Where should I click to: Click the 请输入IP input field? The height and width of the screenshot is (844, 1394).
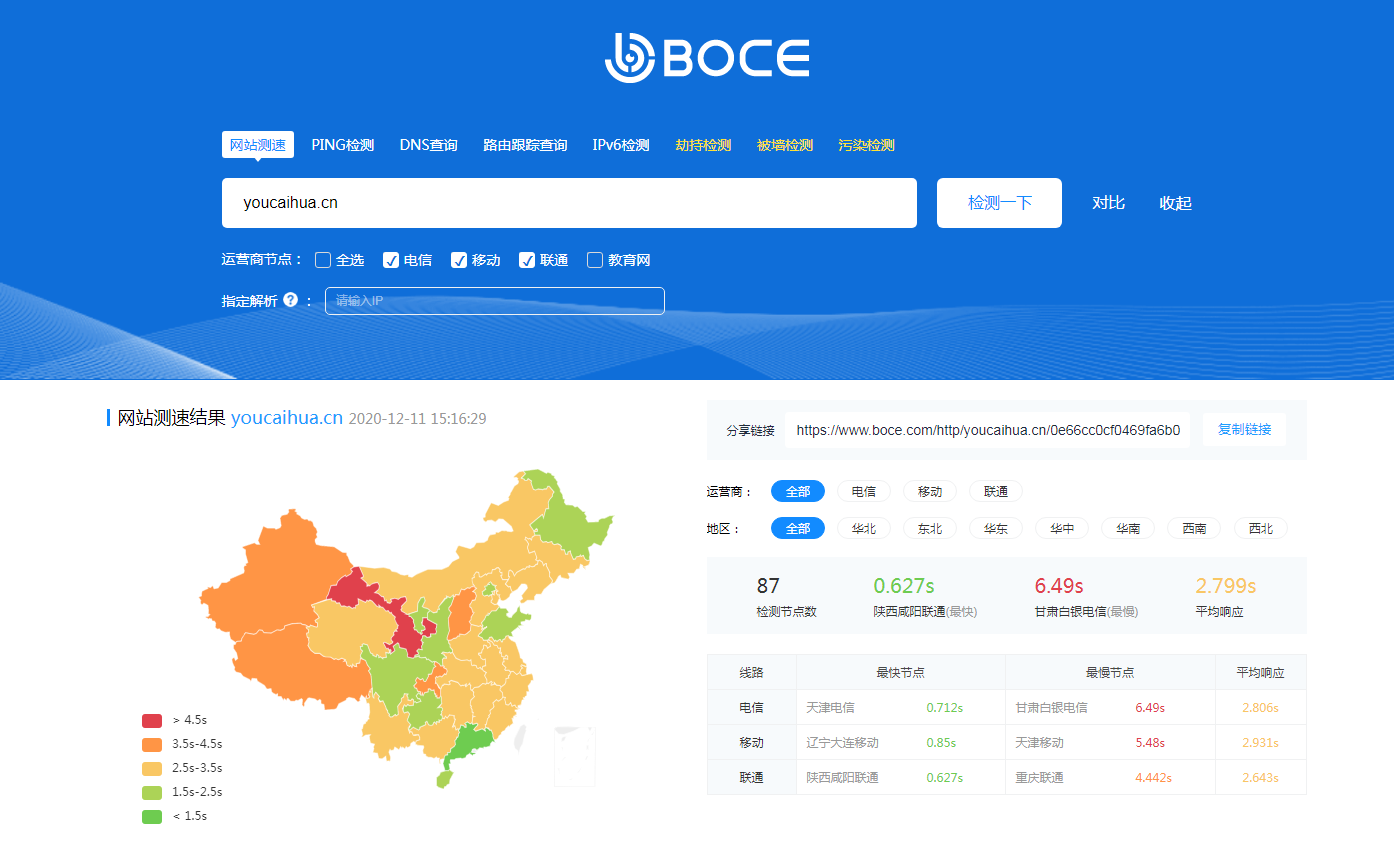pos(494,301)
